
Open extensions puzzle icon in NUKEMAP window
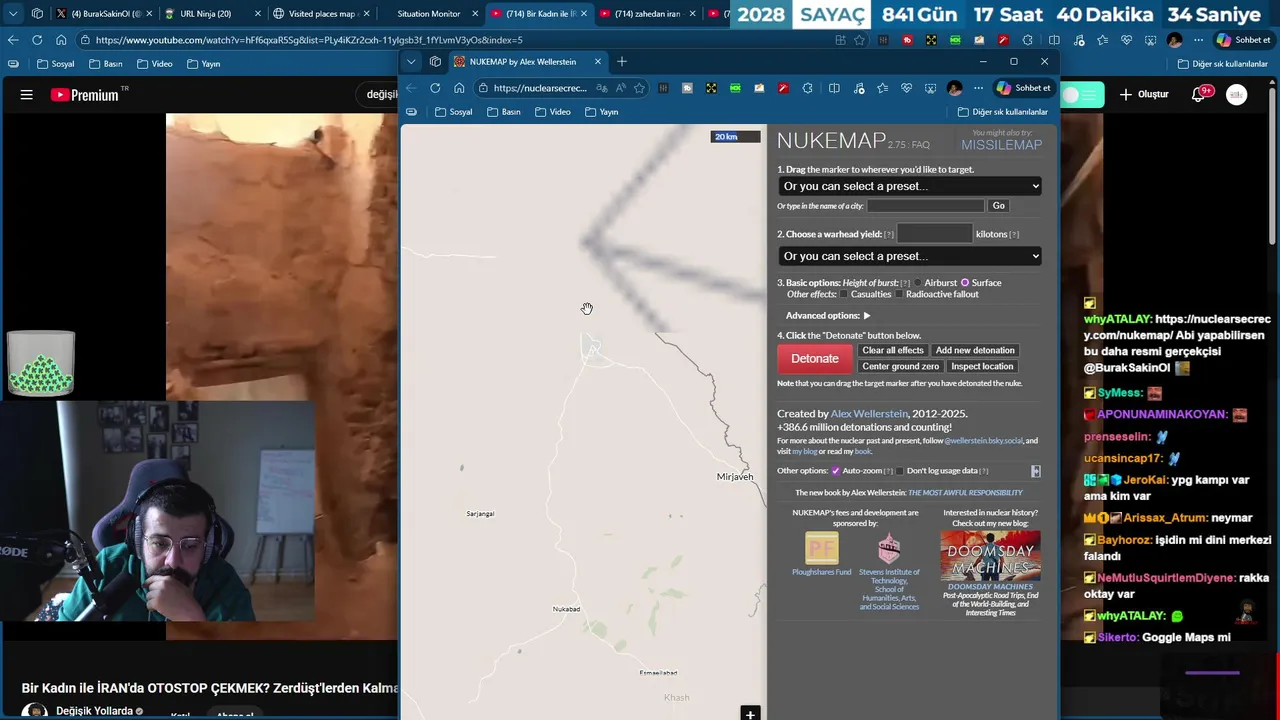coord(807,88)
